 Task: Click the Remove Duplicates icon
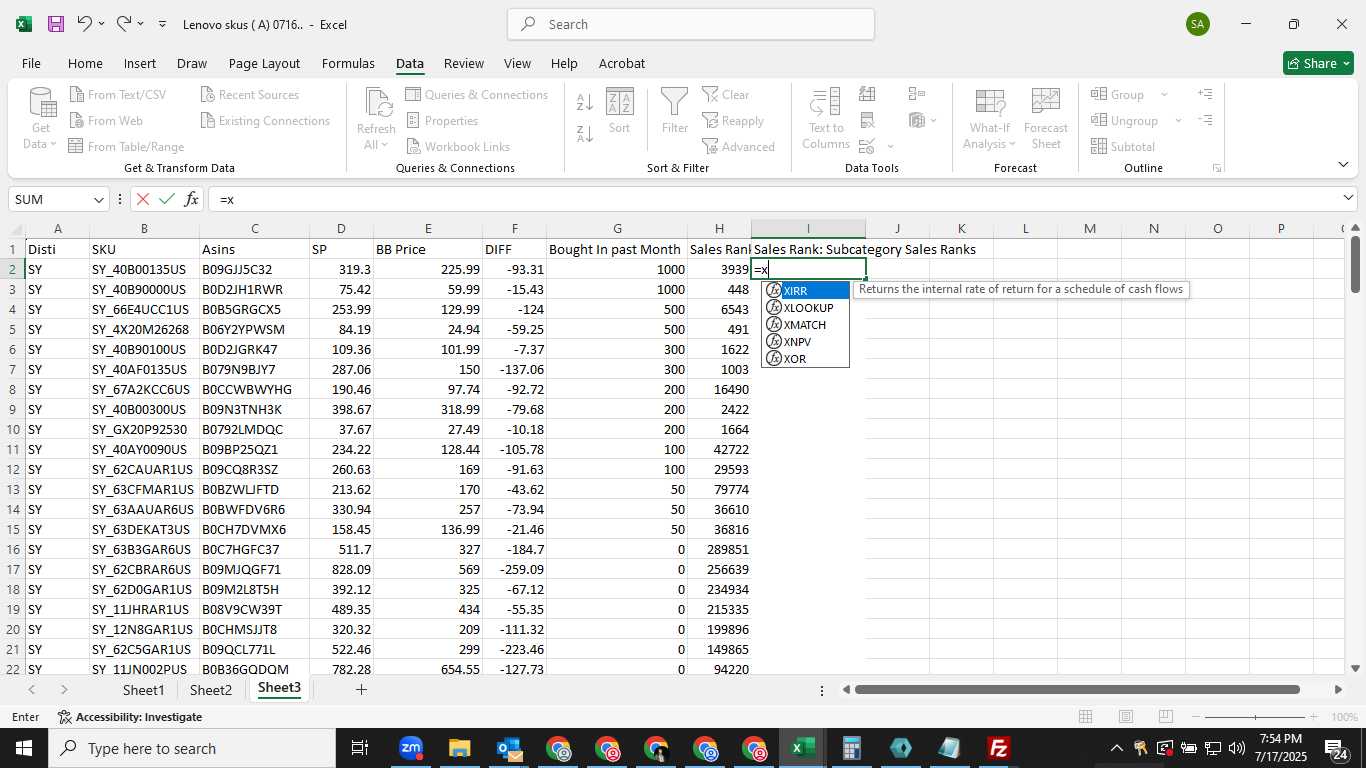pyautogui.click(x=867, y=121)
